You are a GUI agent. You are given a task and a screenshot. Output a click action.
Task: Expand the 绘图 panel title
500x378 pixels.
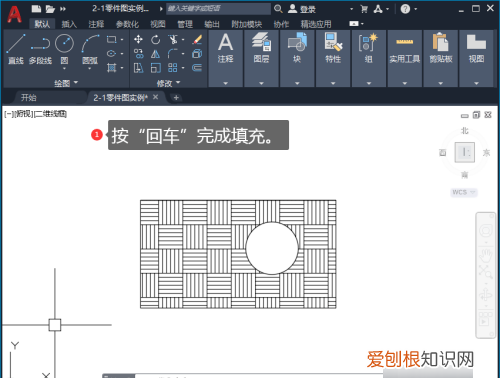pos(66,83)
